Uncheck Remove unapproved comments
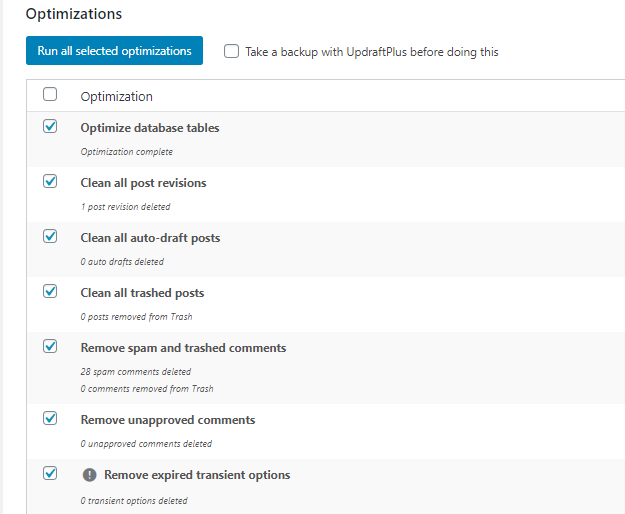The image size is (625, 514). (50, 418)
